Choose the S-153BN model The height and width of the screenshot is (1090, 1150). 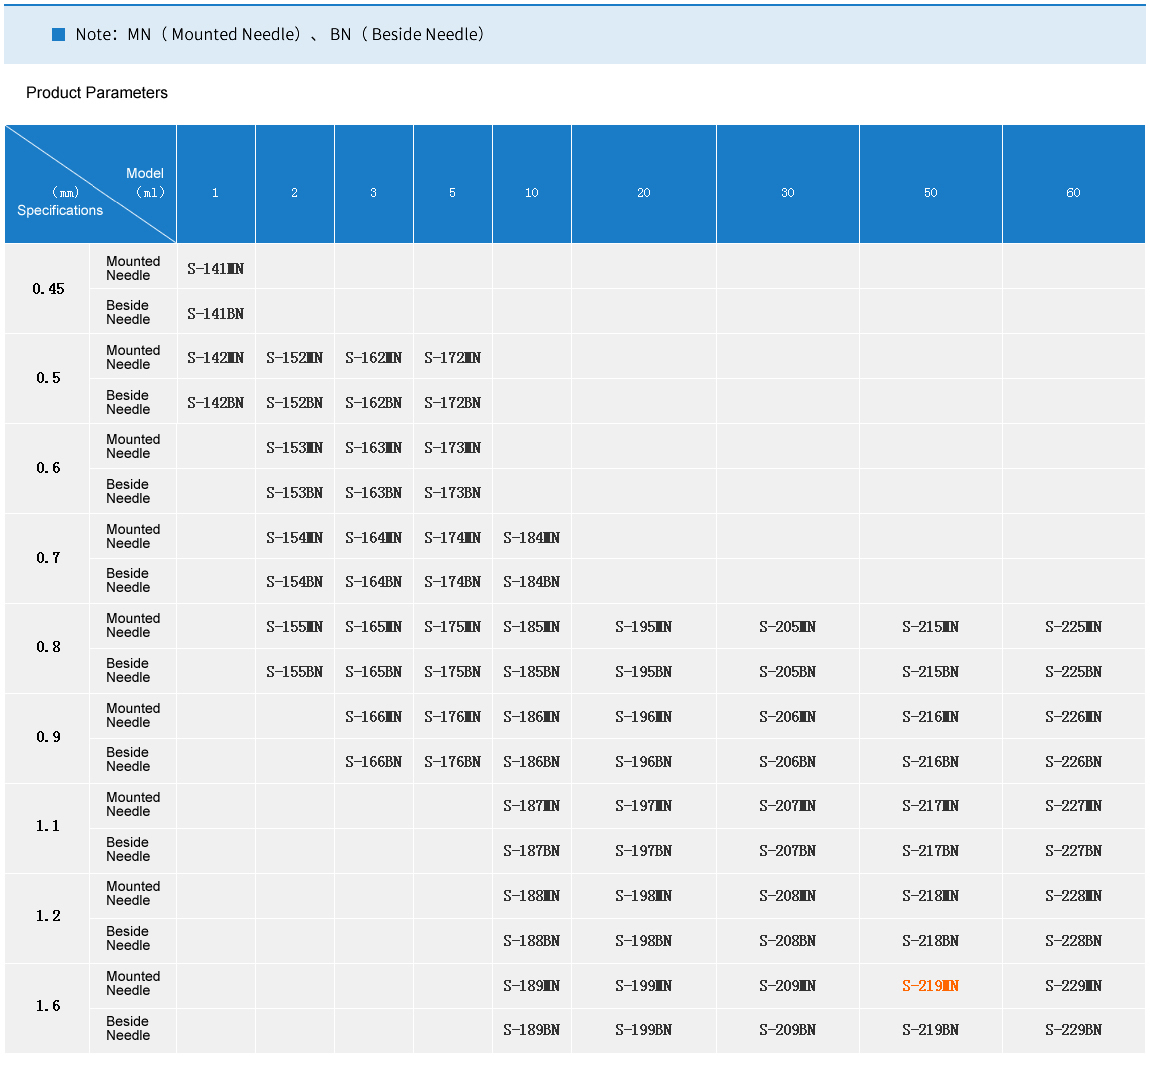click(294, 493)
